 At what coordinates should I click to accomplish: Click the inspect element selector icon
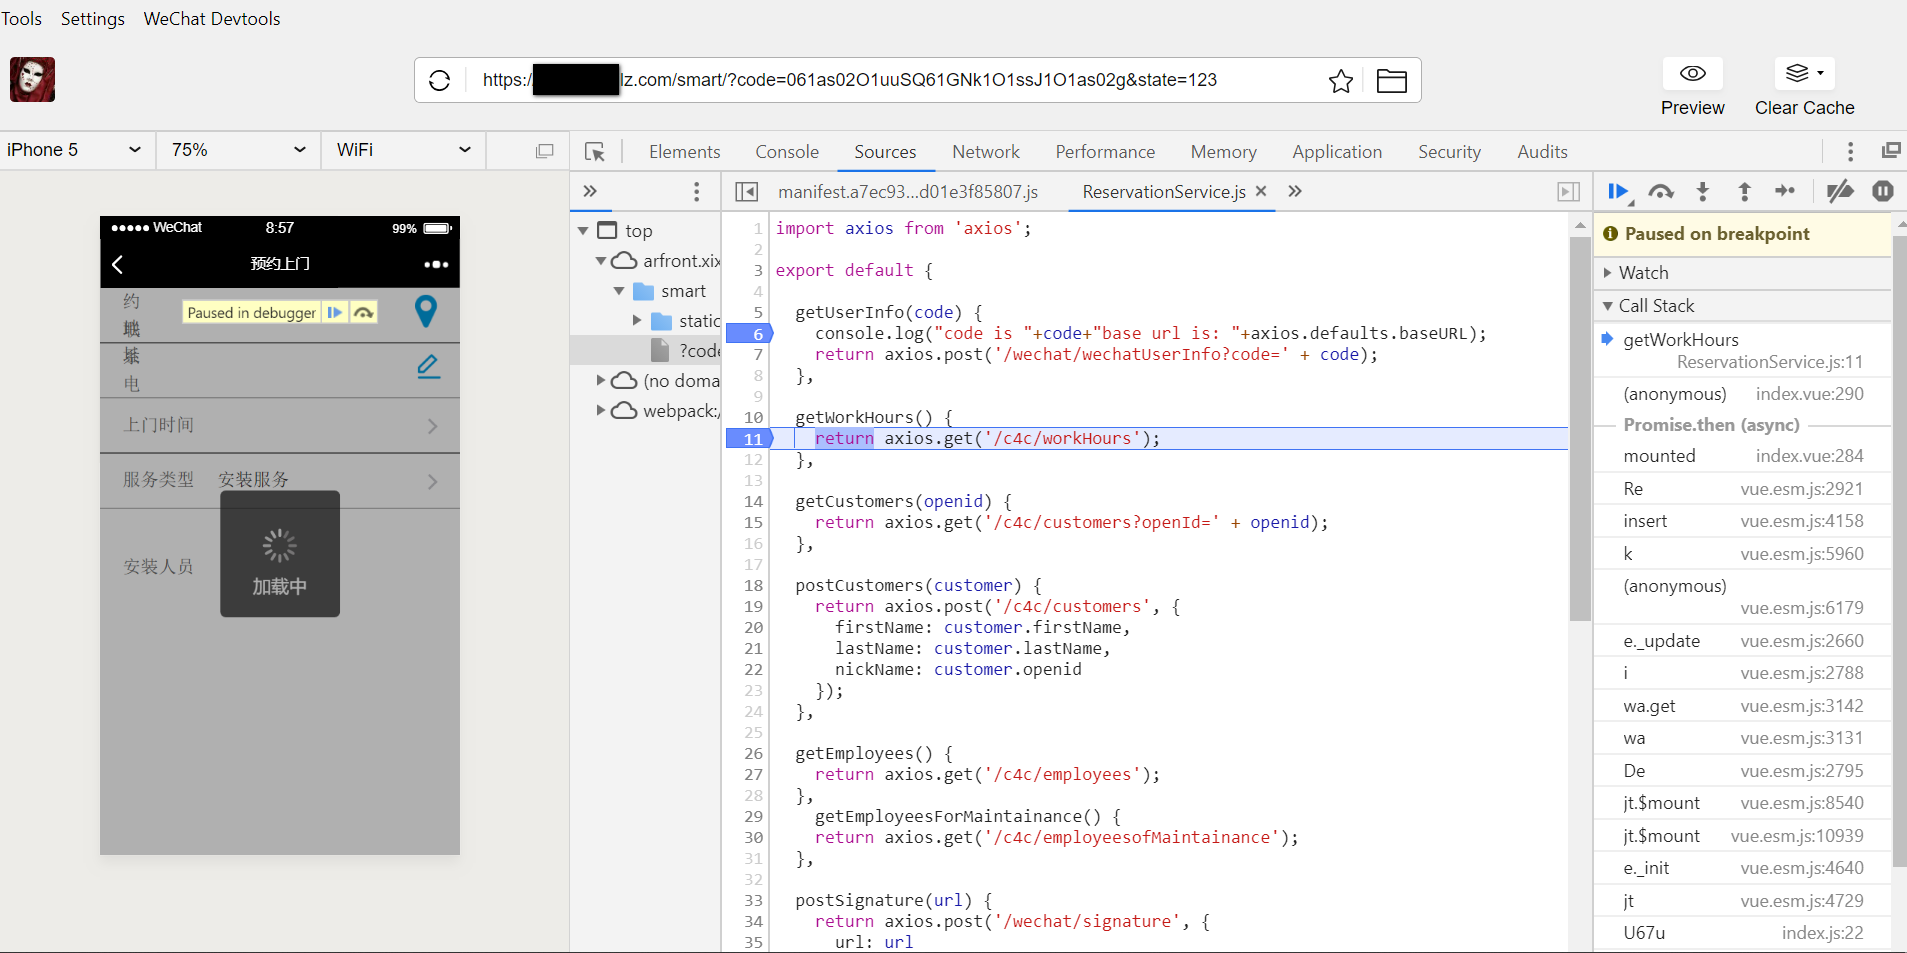tap(595, 152)
